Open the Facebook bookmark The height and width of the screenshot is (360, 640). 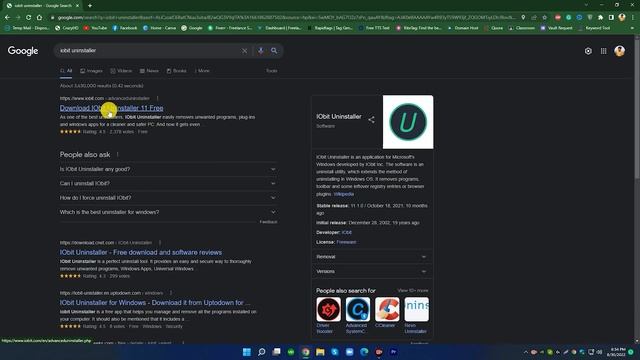(x=125, y=28)
